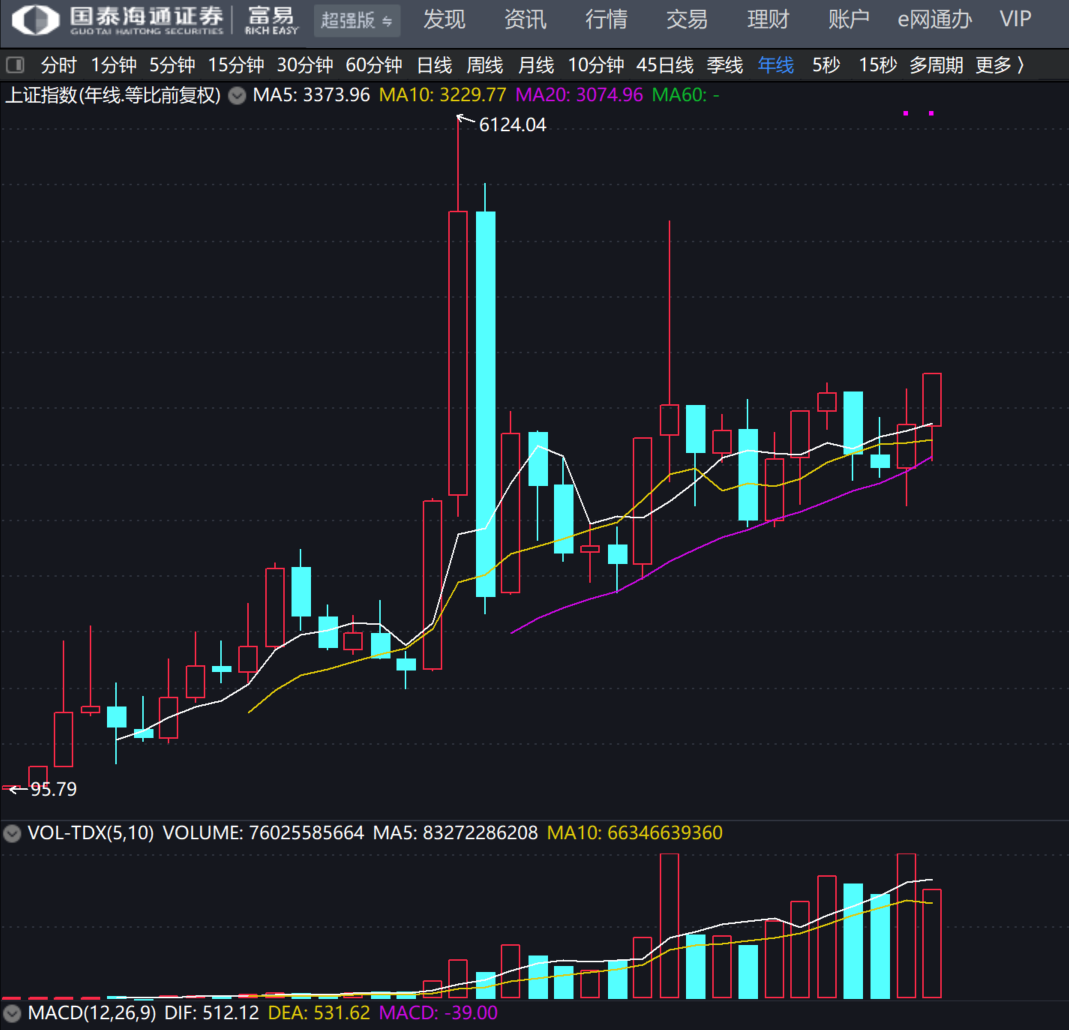Click the 6124.04 high price marker
The height and width of the screenshot is (1030, 1069).
(x=512, y=125)
